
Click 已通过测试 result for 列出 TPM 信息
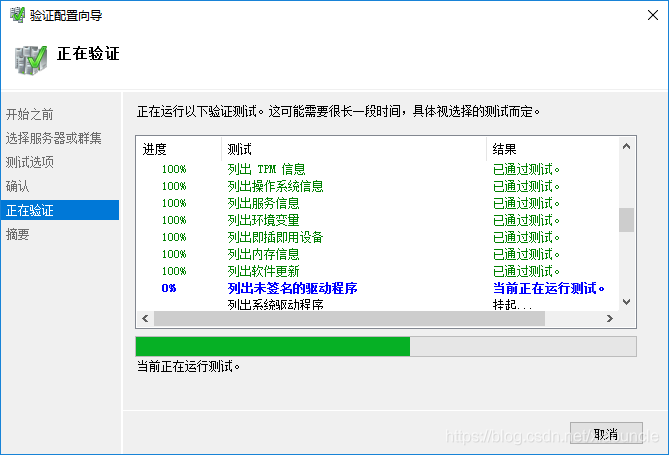click(526, 169)
